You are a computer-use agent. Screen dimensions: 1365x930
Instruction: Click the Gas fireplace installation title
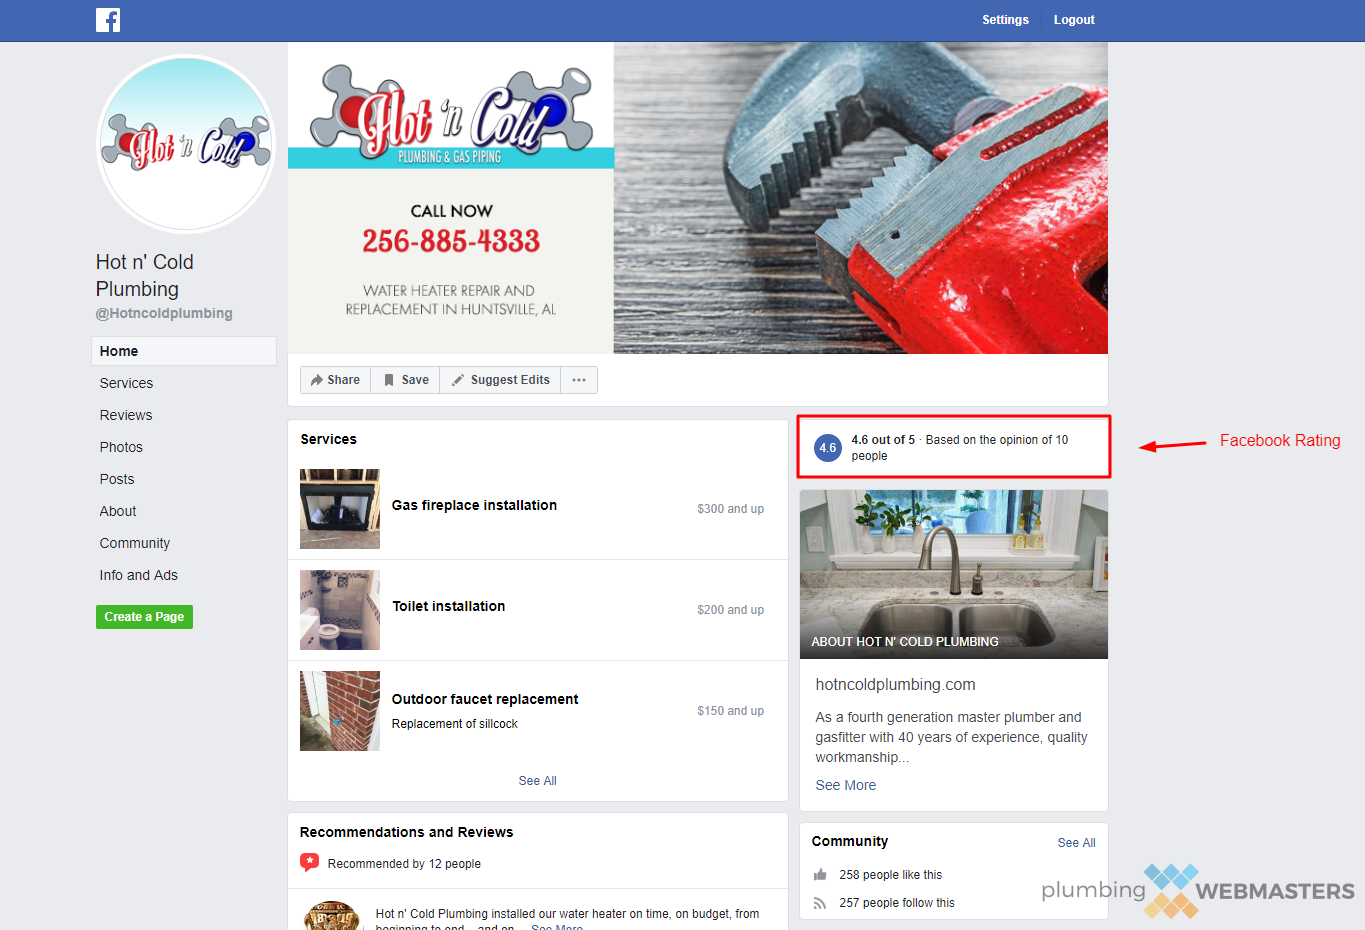click(474, 505)
